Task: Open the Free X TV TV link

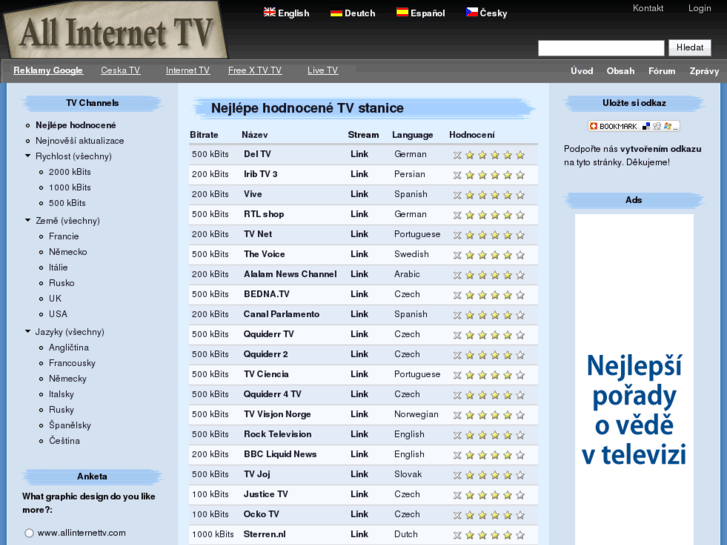Action: click(255, 71)
